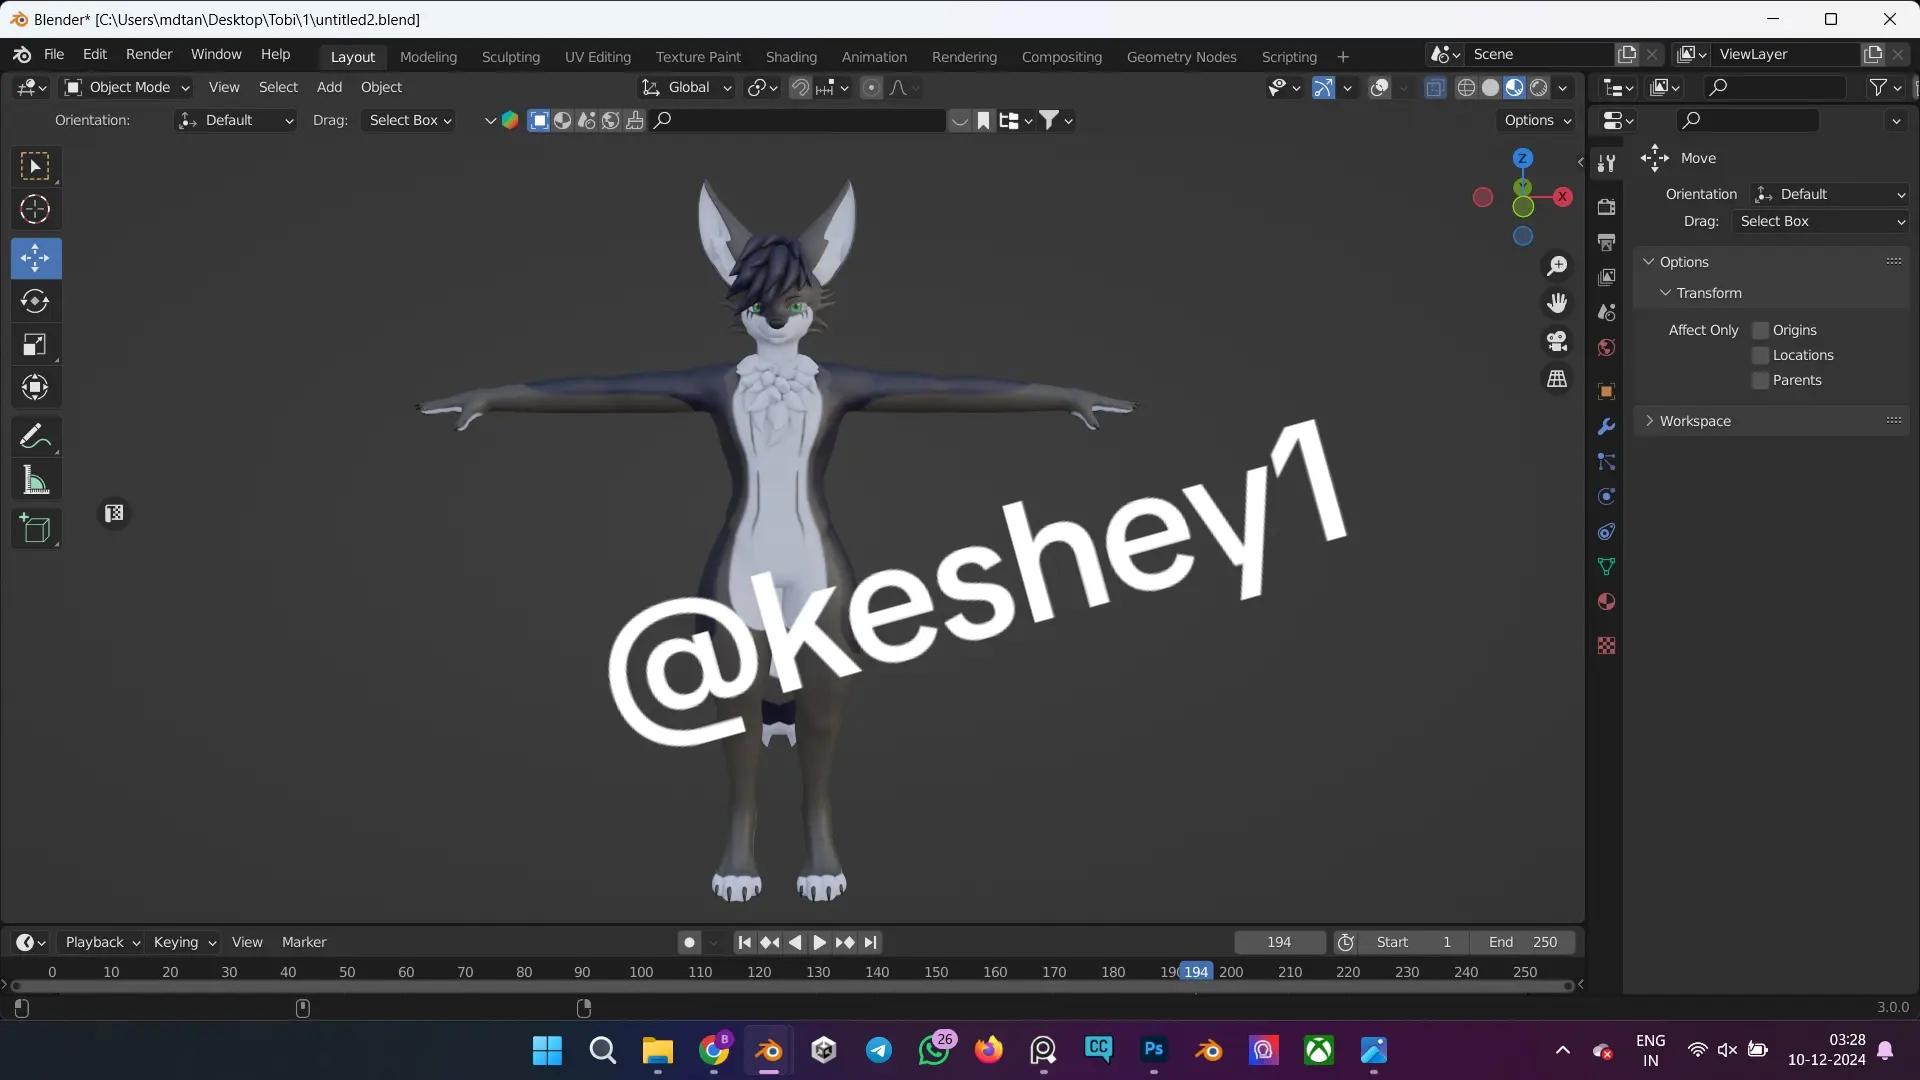Open the Render properties tab
Viewport: 1920px width, 1080px height.
click(1606, 207)
